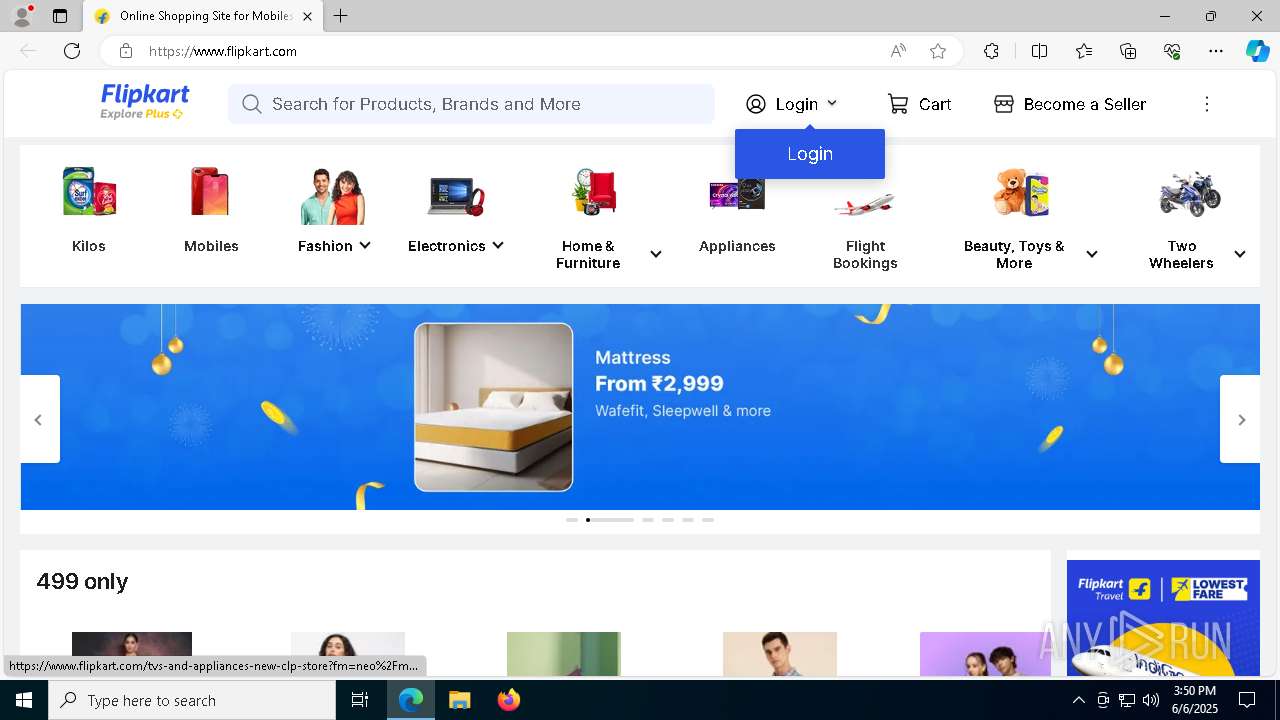Image resolution: width=1280 pixels, height=720 pixels.
Task: Select the active carousel indicator bar
Action: pyautogui.click(x=610, y=520)
